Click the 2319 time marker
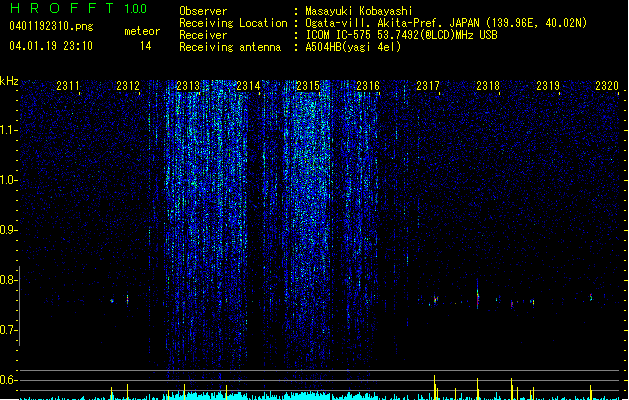 pyautogui.click(x=548, y=86)
